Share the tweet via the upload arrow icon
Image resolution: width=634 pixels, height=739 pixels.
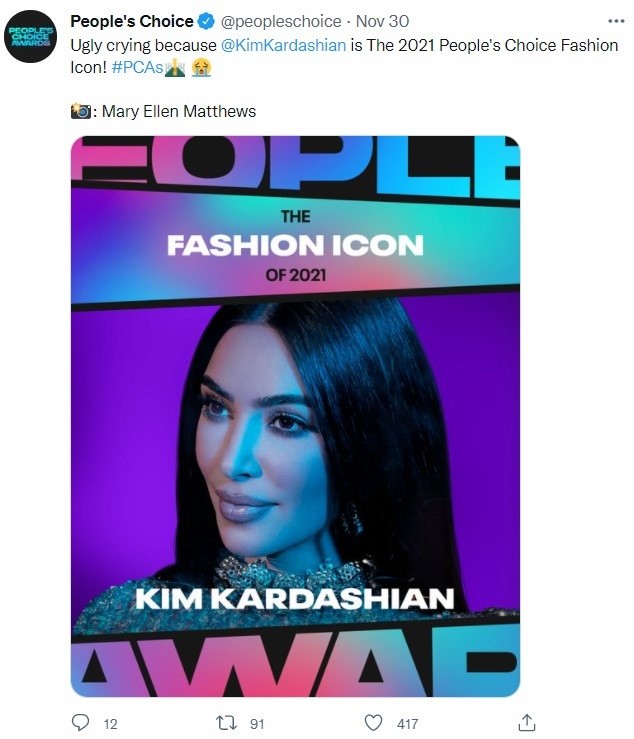[x=528, y=722]
